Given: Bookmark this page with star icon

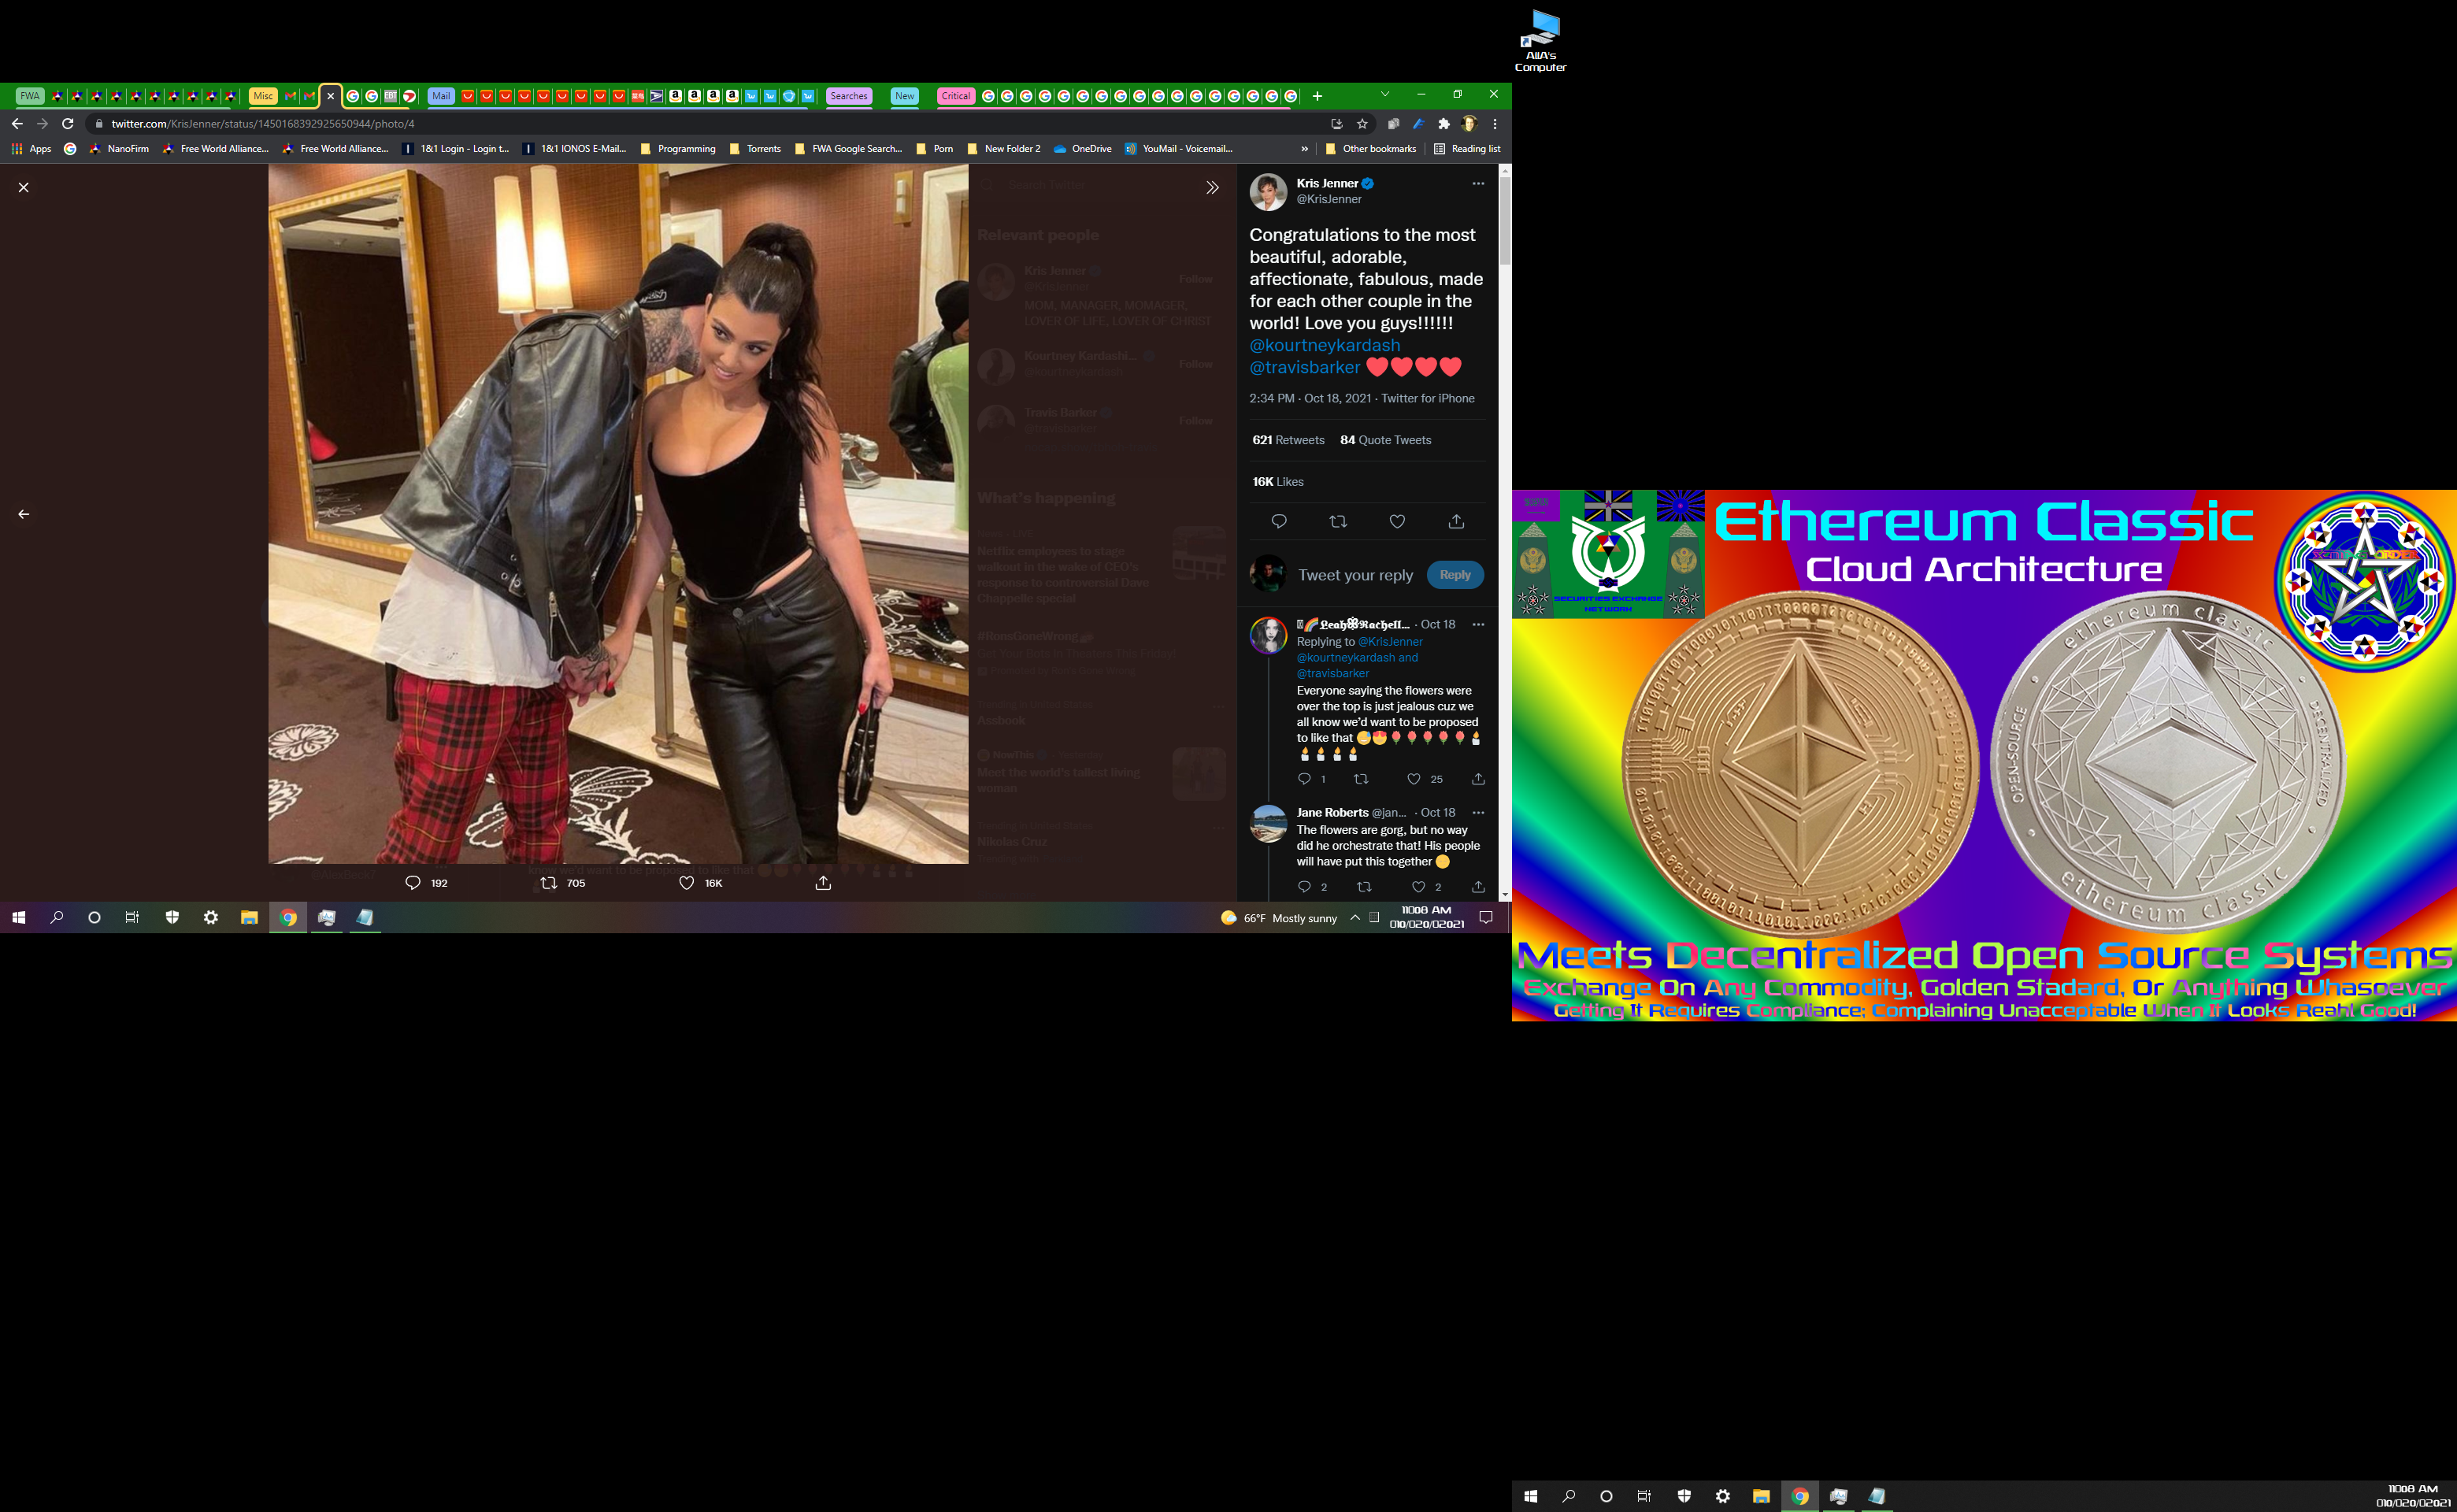Looking at the screenshot, I should (x=1362, y=124).
